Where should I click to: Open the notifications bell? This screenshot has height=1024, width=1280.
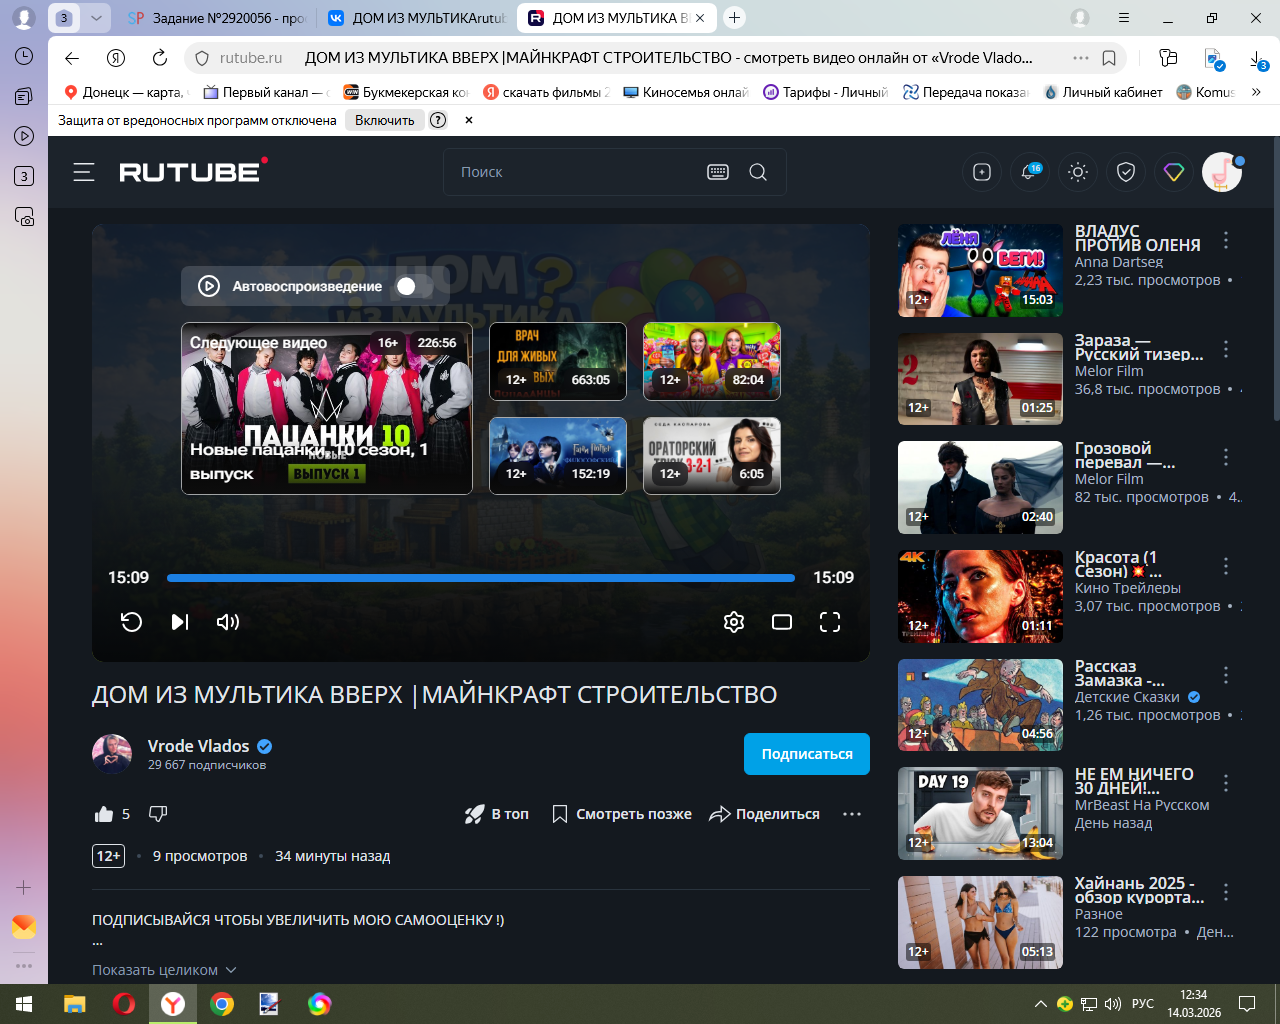point(1028,172)
